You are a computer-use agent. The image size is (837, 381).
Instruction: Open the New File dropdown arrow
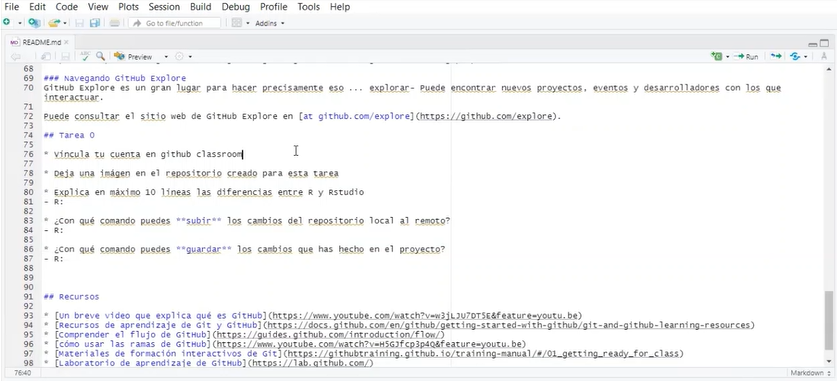(x=20, y=23)
